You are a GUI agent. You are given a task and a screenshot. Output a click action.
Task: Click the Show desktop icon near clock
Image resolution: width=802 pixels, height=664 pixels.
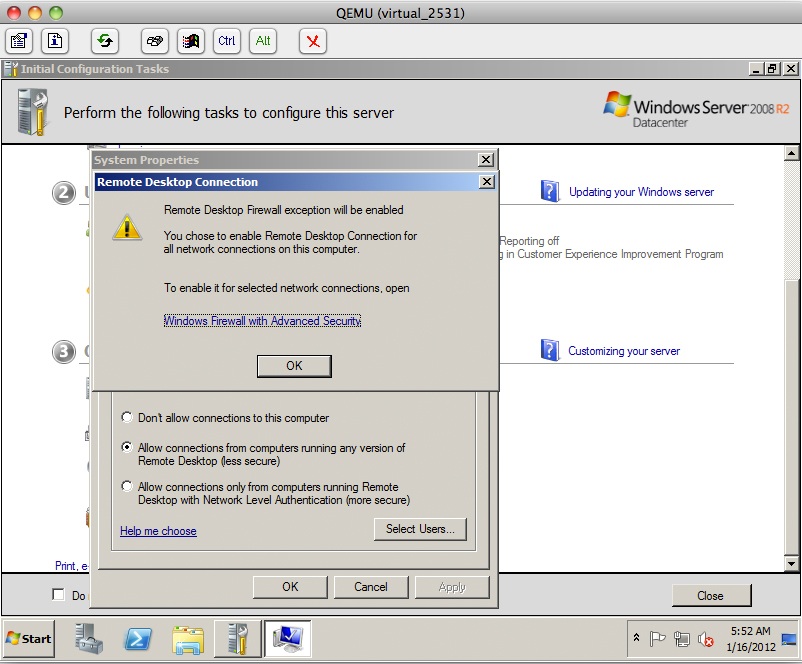[x=789, y=639]
